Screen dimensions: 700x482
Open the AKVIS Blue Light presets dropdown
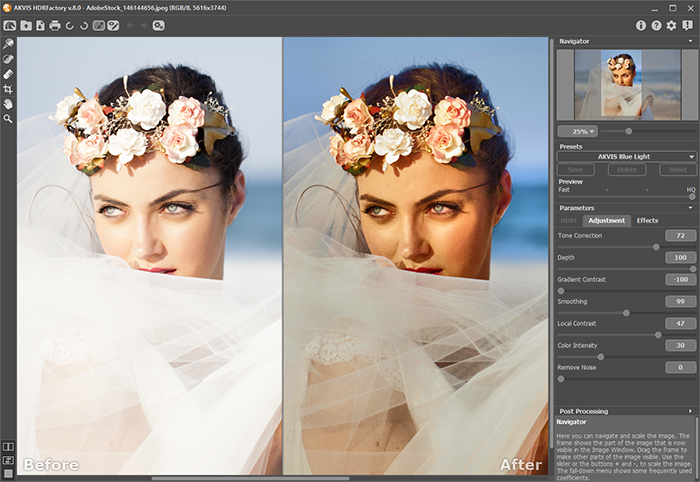tap(626, 156)
